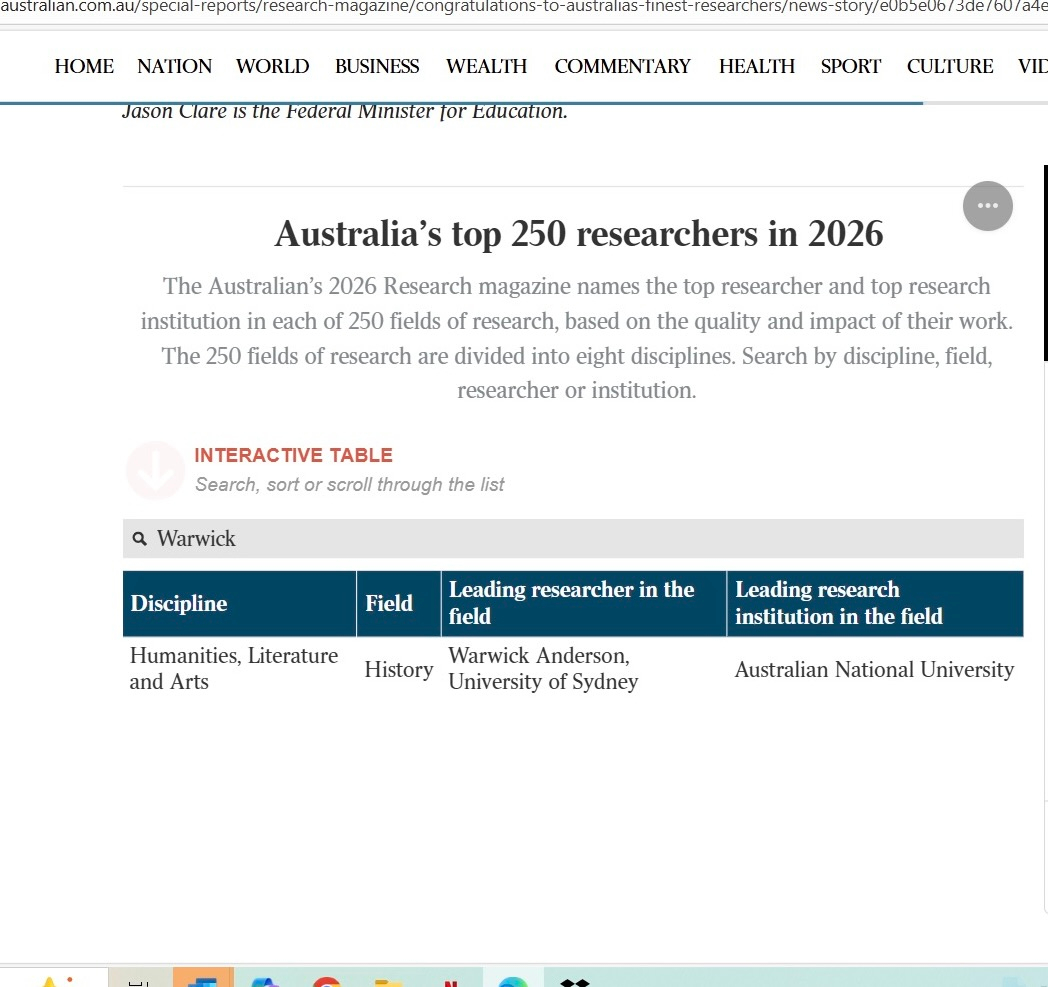Open the SPORT section
Viewport: 1048px width, 987px height.
tap(850, 67)
